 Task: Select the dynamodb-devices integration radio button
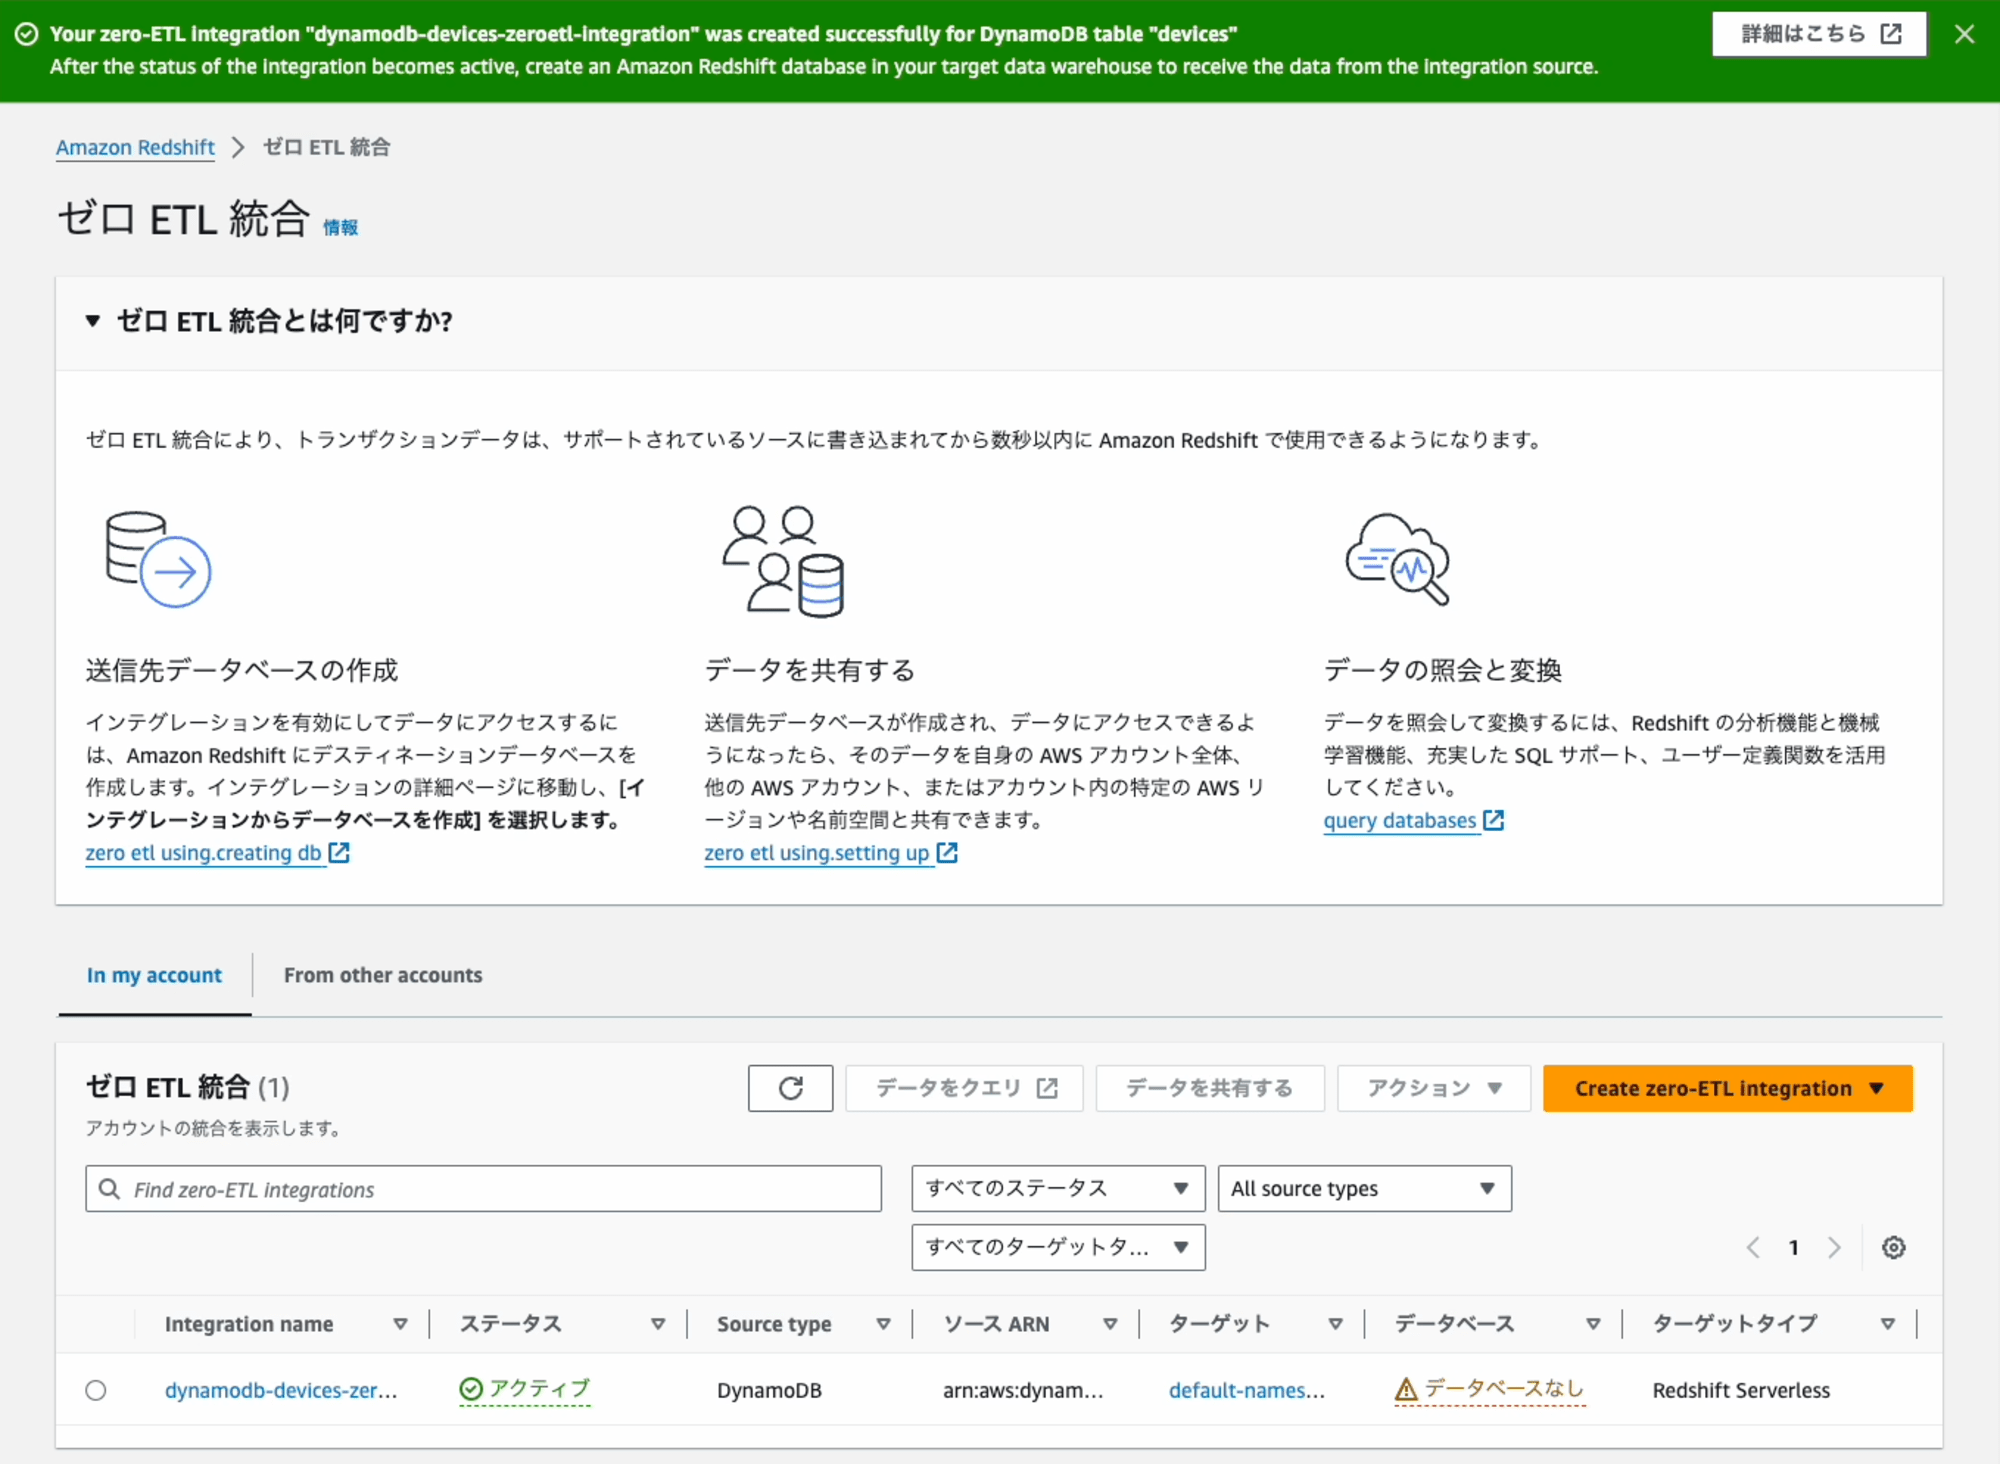tap(96, 1390)
